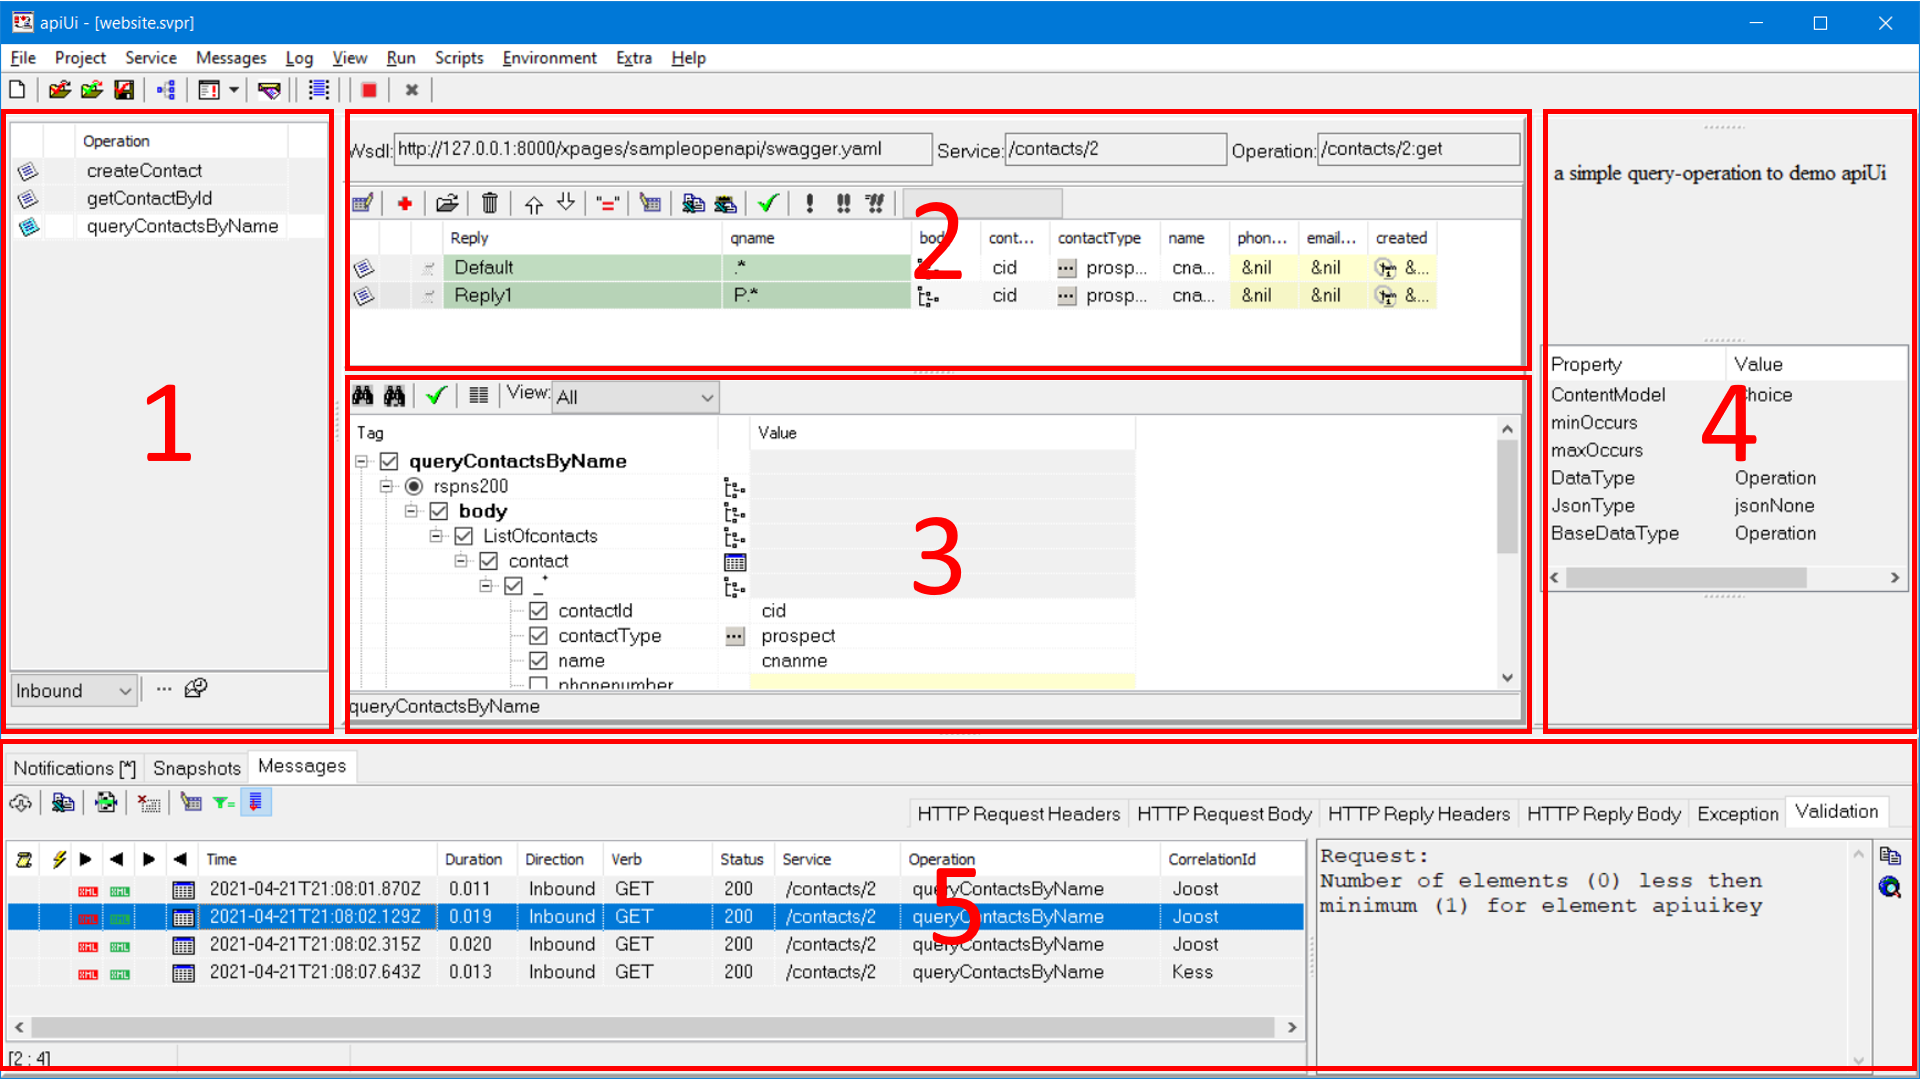Click the calendar grid icon in the contact row

coord(735,562)
